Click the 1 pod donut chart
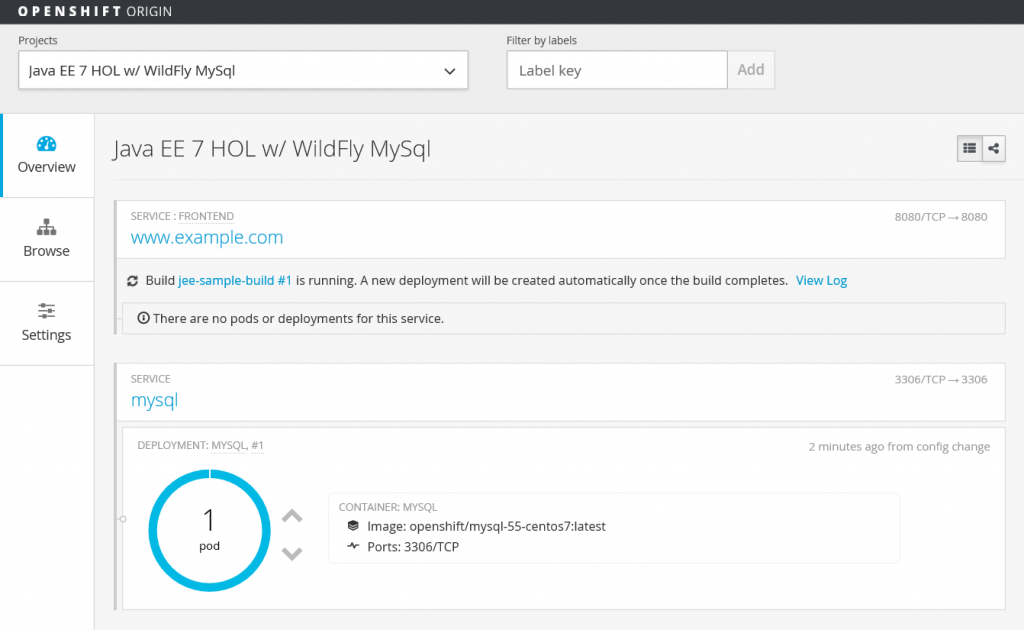Viewport: 1024px width, 630px height. (x=209, y=530)
